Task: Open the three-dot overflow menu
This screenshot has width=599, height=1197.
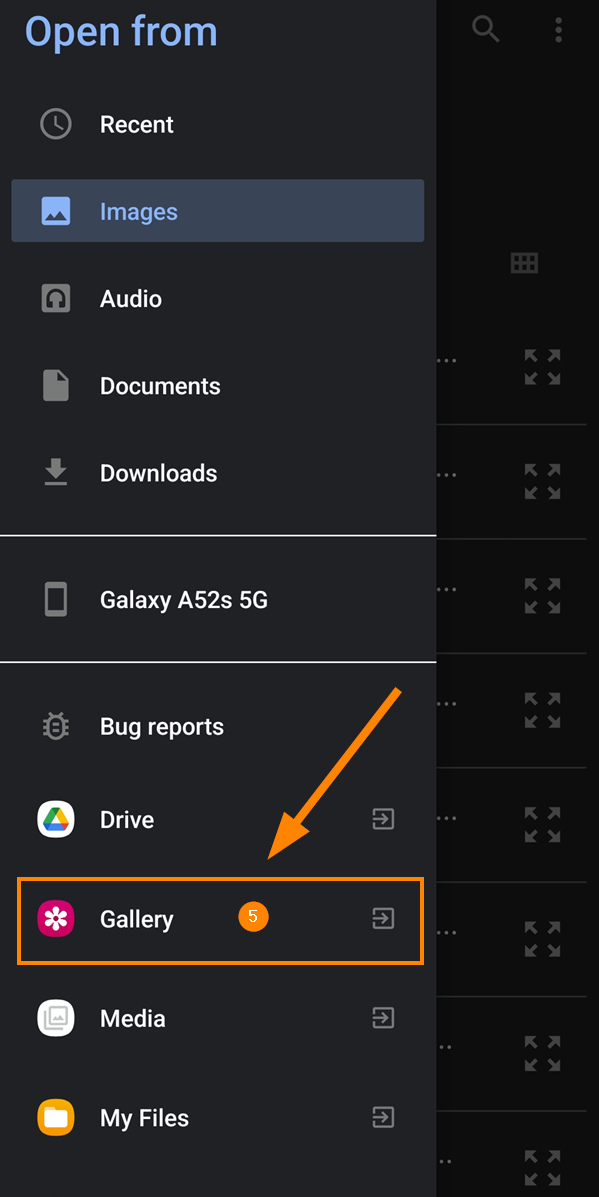Action: (559, 29)
